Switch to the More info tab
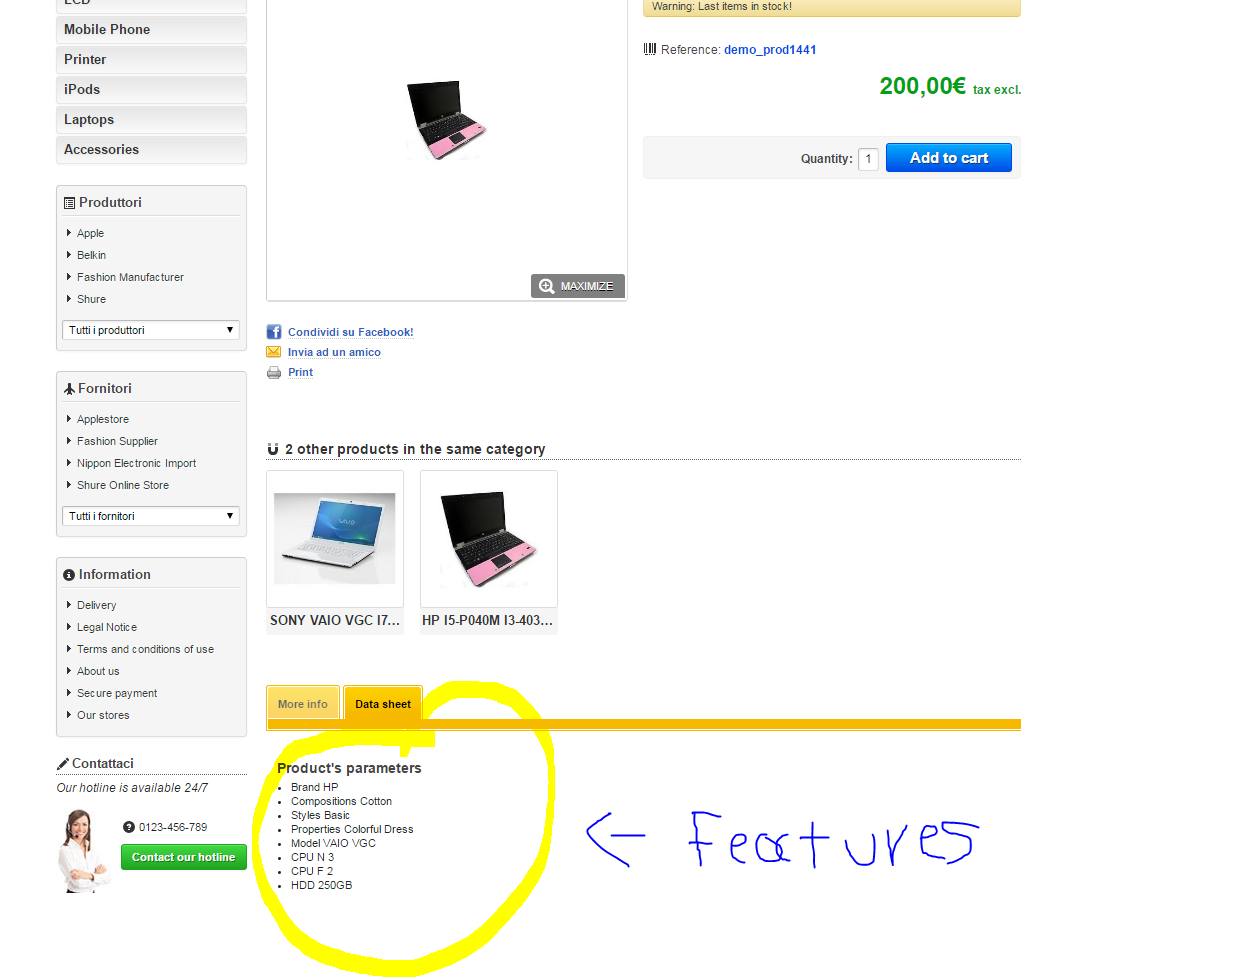1260x977 pixels. pyautogui.click(x=303, y=703)
